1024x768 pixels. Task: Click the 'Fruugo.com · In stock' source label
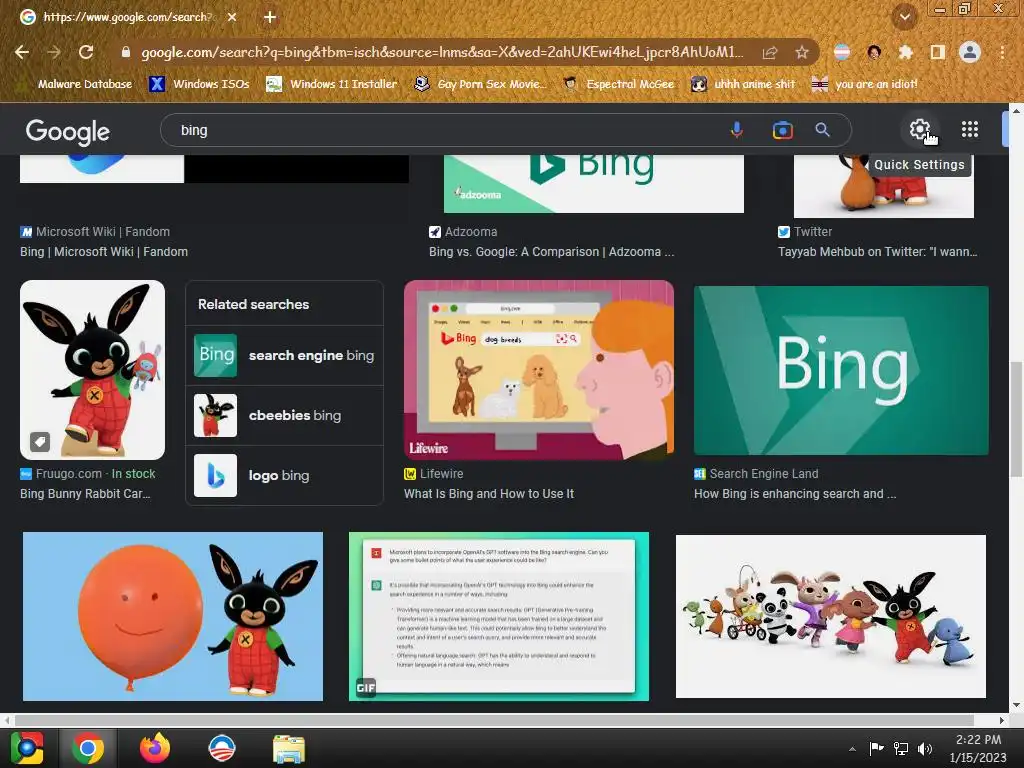(x=88, y=473)
